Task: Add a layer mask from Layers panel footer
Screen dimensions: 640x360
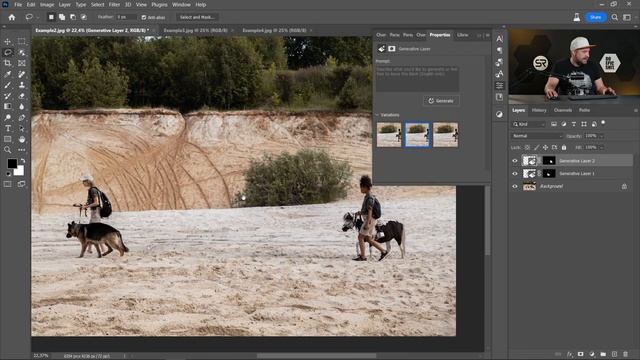Action: pos(580,354)
